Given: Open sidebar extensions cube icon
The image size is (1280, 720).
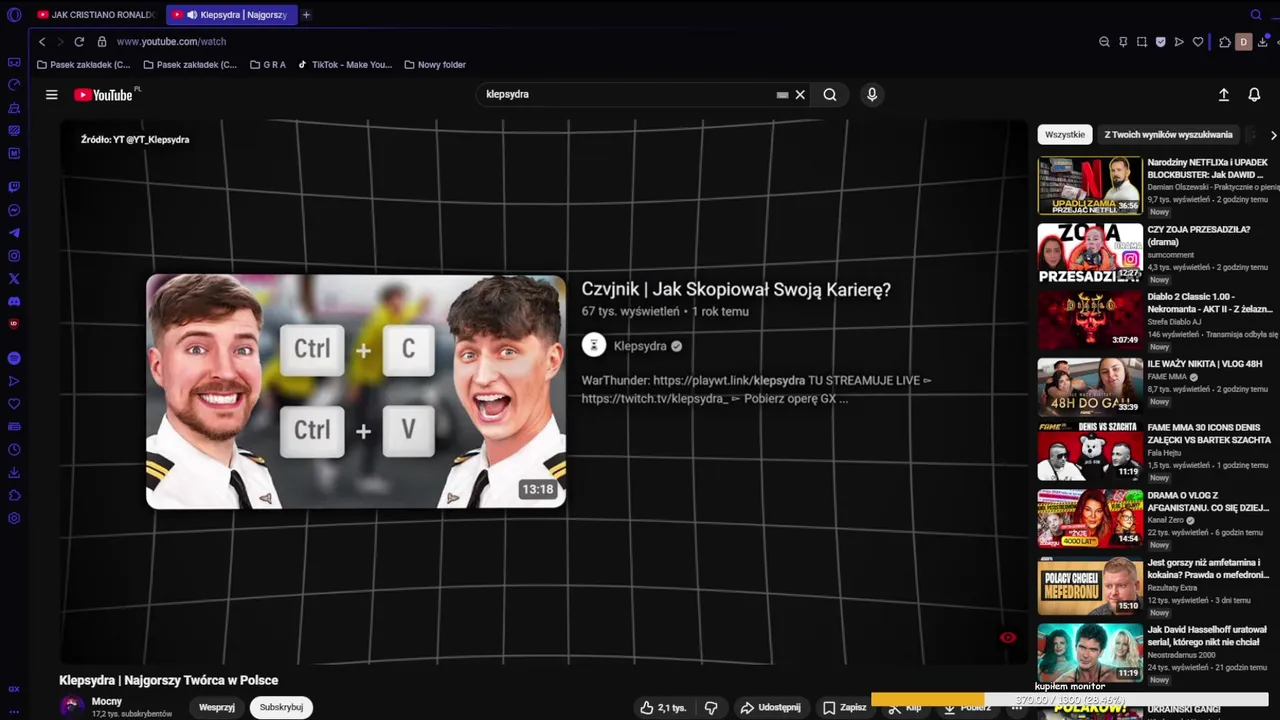Looking at the screenshot, I should tap(14, 495).
